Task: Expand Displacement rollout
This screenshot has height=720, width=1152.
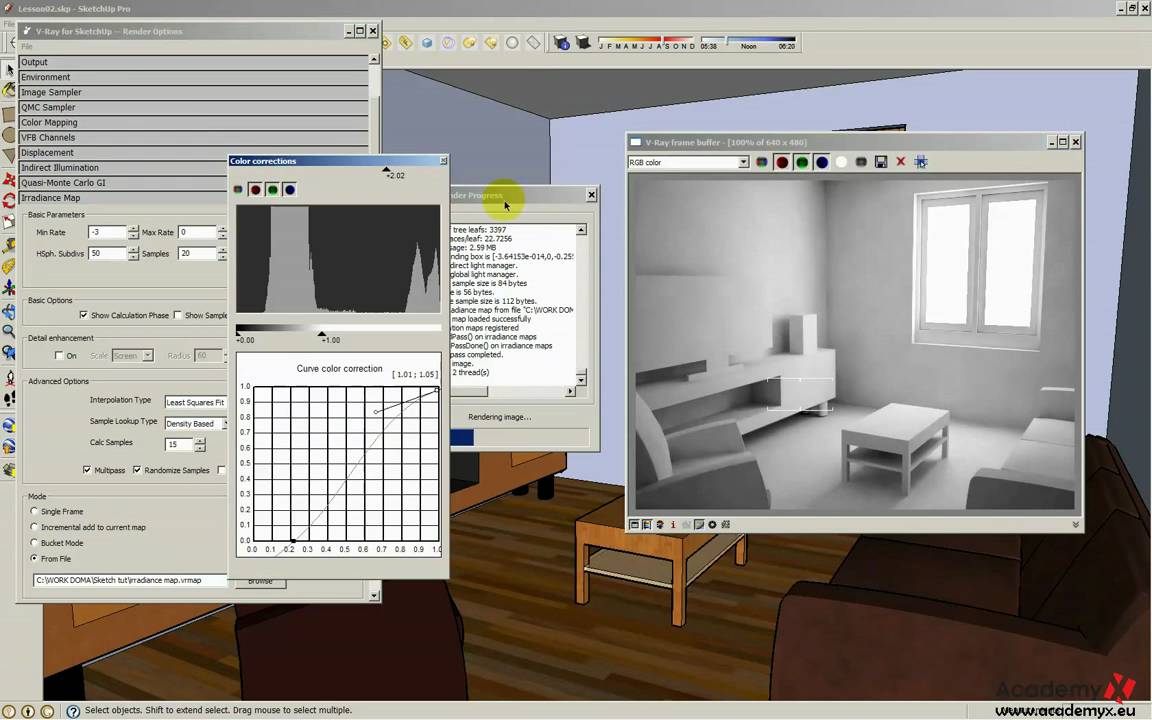Action: tap(194, 153)
